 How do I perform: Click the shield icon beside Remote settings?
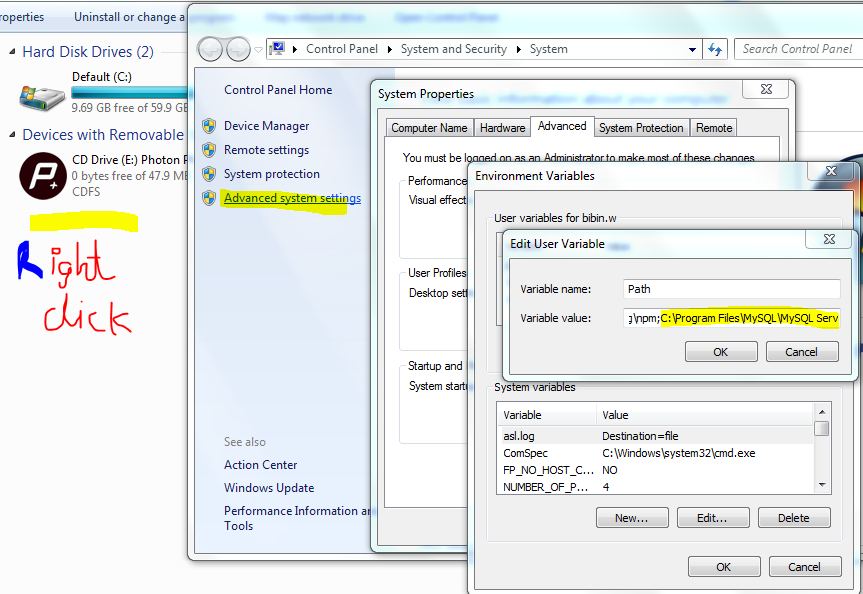(x=209, y=150)
